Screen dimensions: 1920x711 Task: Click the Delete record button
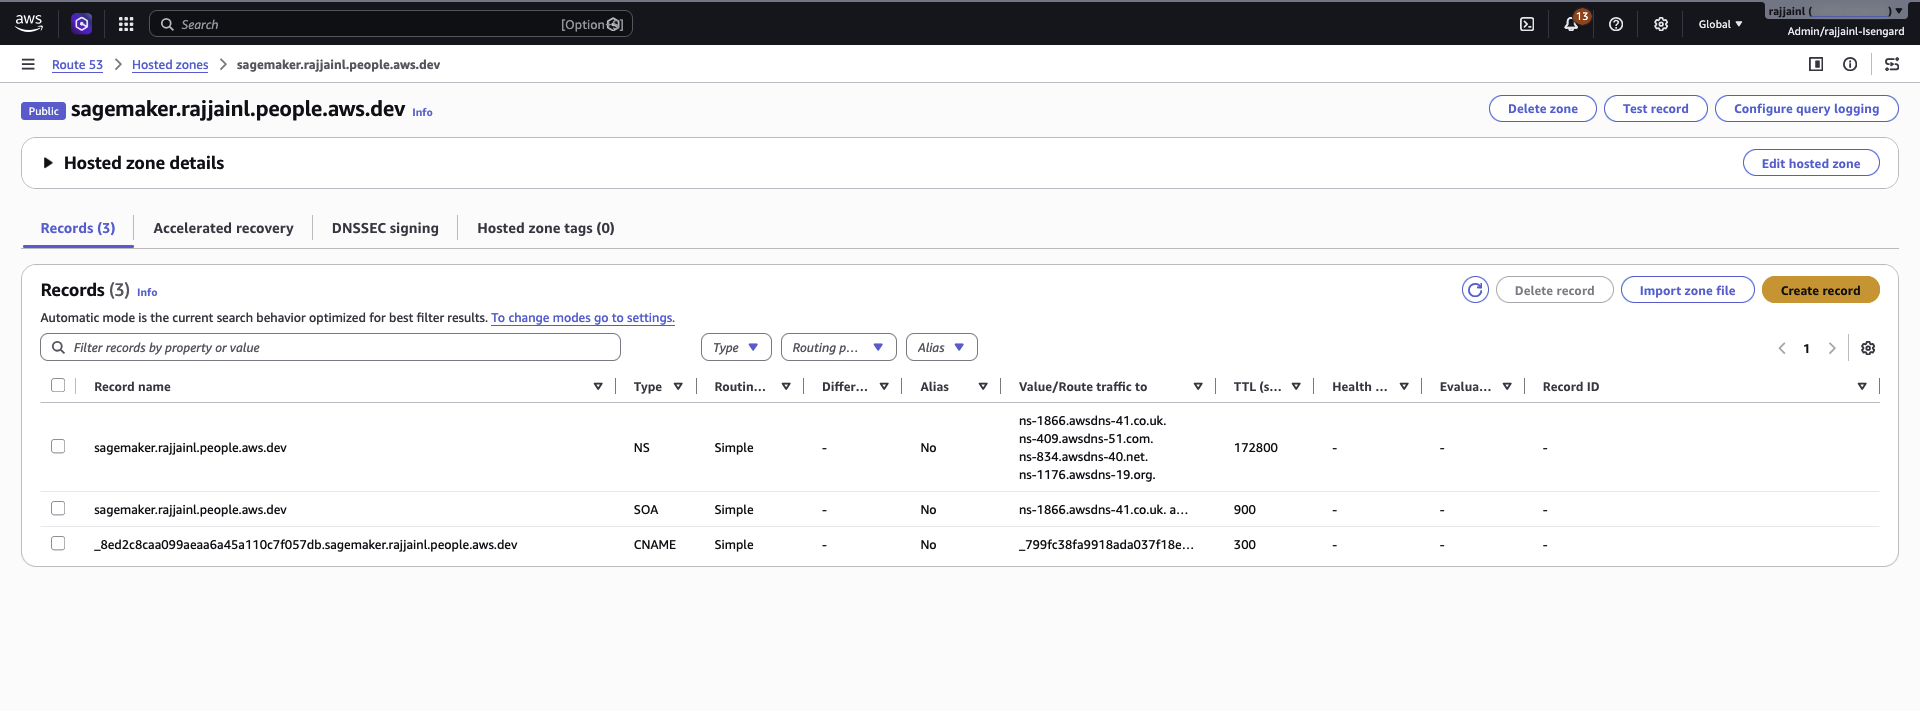(1554, 290)
